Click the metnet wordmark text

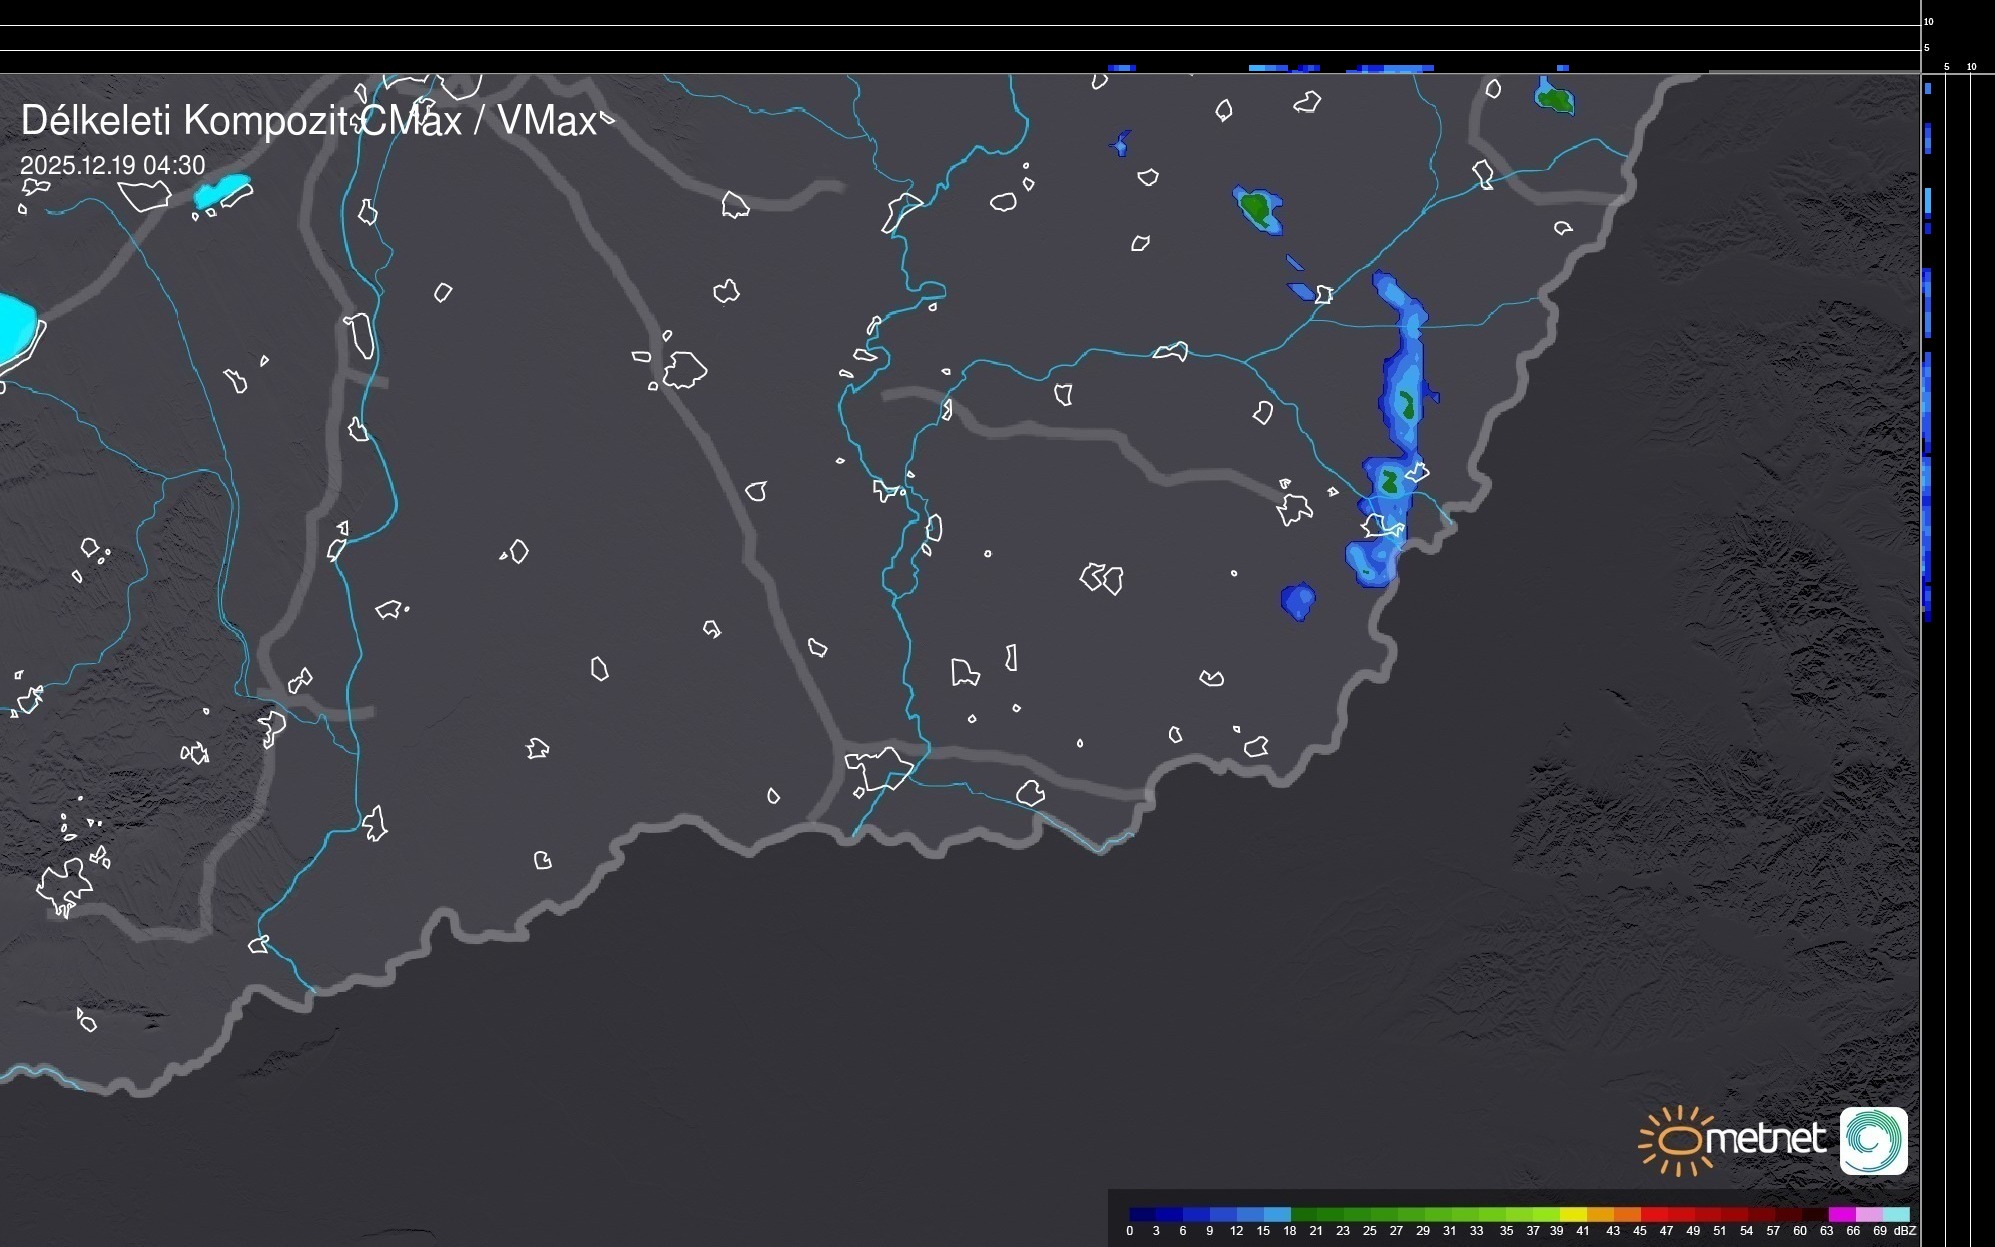coord(1765,1138)
